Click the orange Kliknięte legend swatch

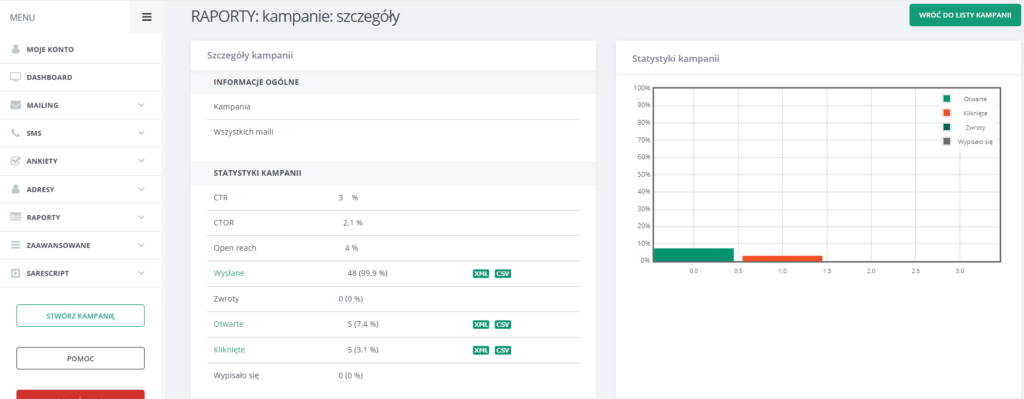pos(946,113)
